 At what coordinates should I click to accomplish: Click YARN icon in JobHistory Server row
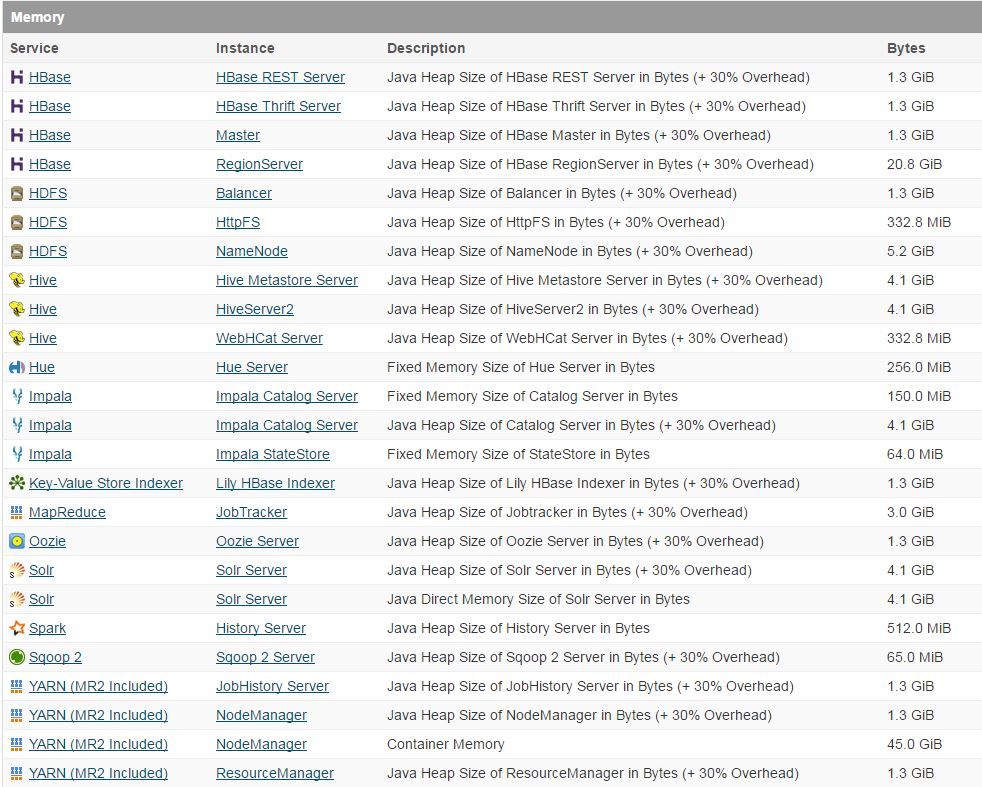(x=17, y=686)
